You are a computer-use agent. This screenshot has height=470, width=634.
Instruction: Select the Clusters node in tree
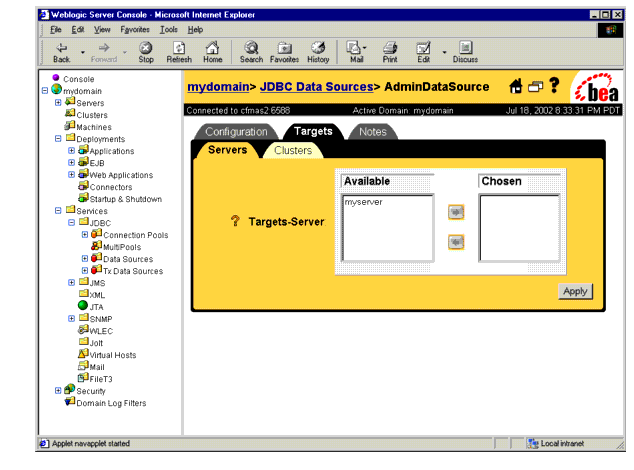92,115
